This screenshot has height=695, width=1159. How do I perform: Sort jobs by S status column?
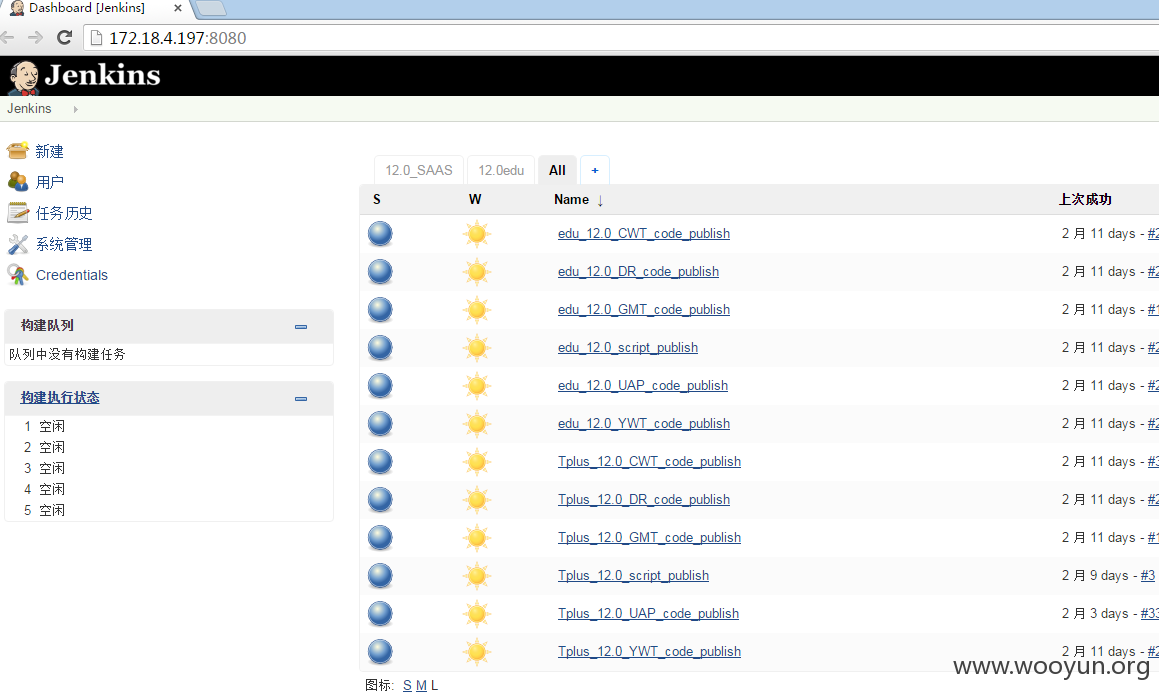(x=377, y=200)
